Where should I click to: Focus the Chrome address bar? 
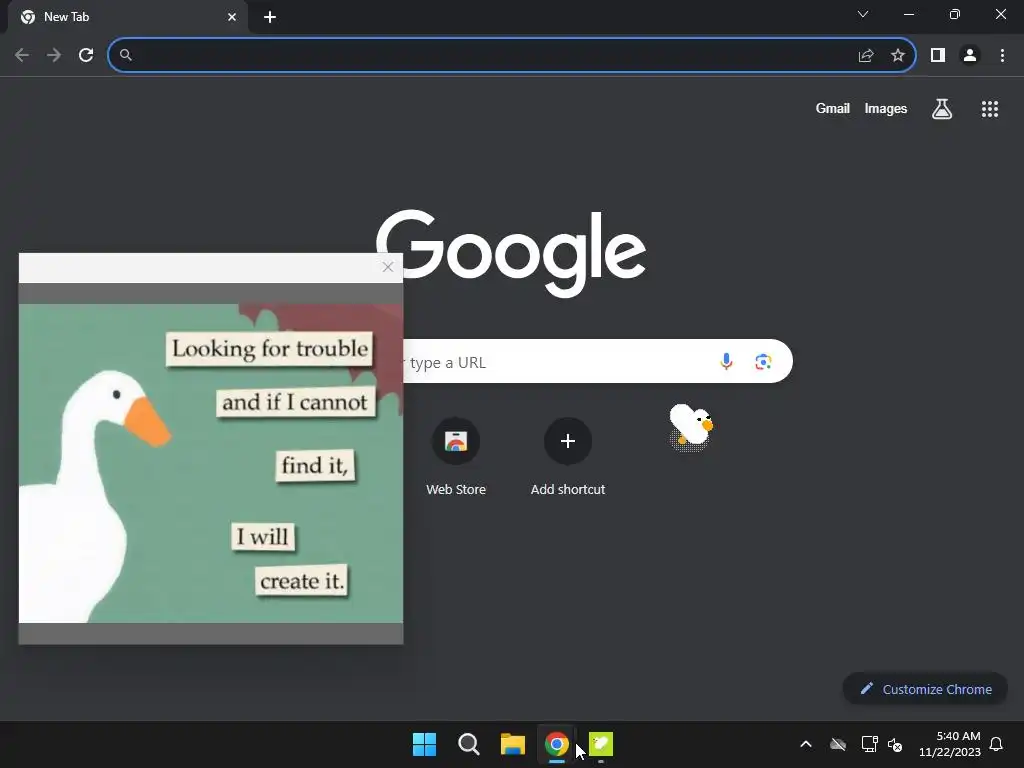coord(512,56)
